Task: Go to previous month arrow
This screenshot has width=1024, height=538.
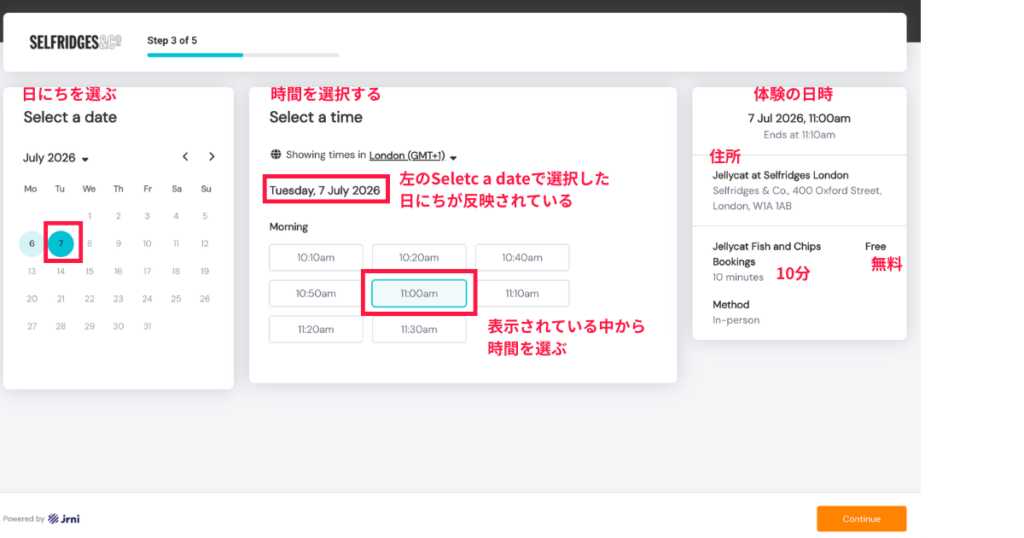Action: 185,157
